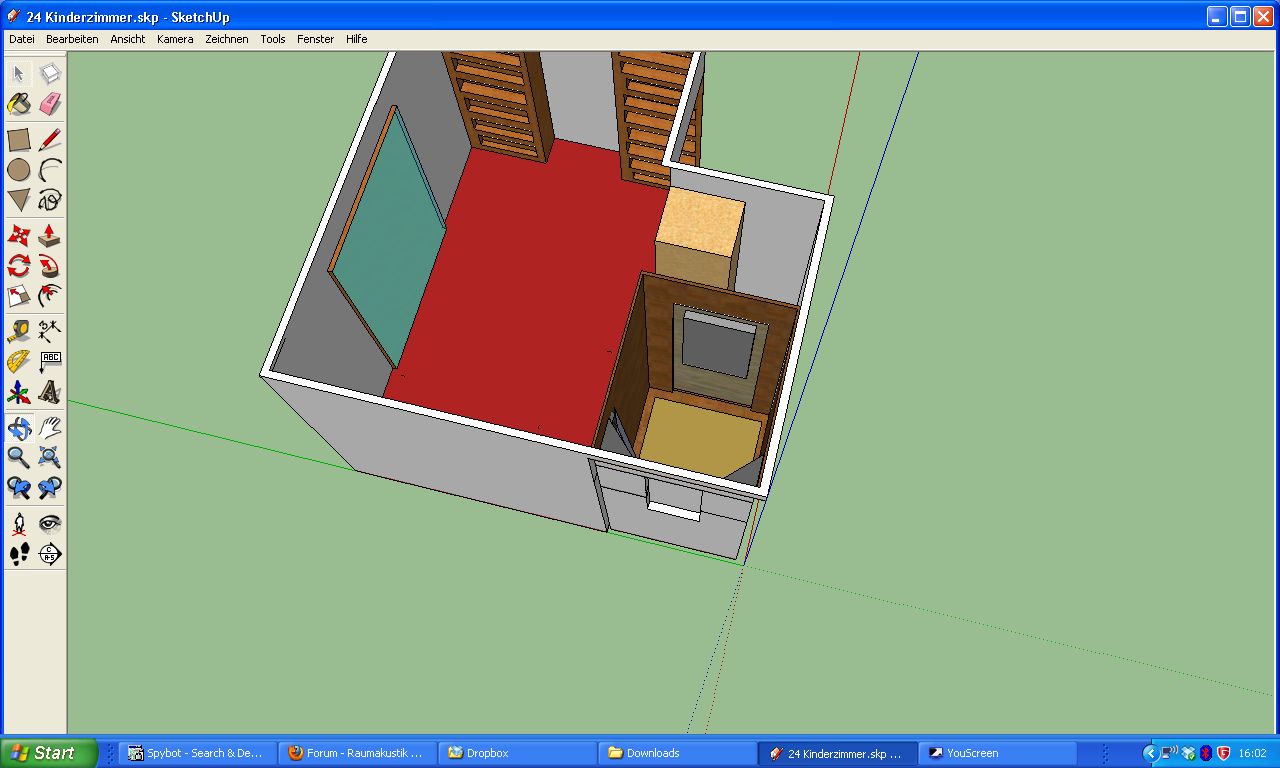This screenshot has width=1280, height=768.
Task: Activate the Make Component tool
Action: pyautogui.click(x=50, y=74)
